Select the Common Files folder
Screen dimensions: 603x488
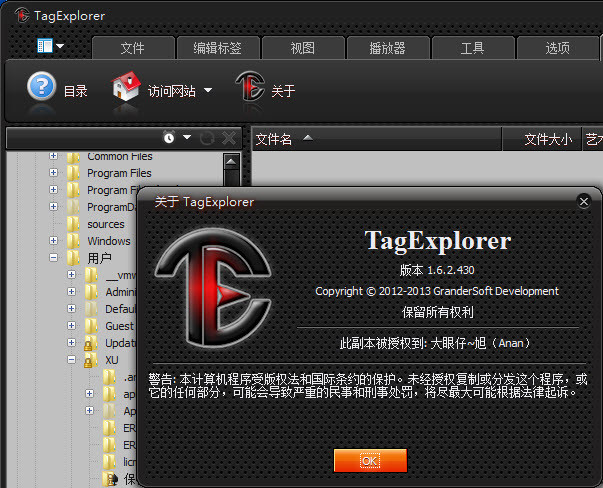120,156
